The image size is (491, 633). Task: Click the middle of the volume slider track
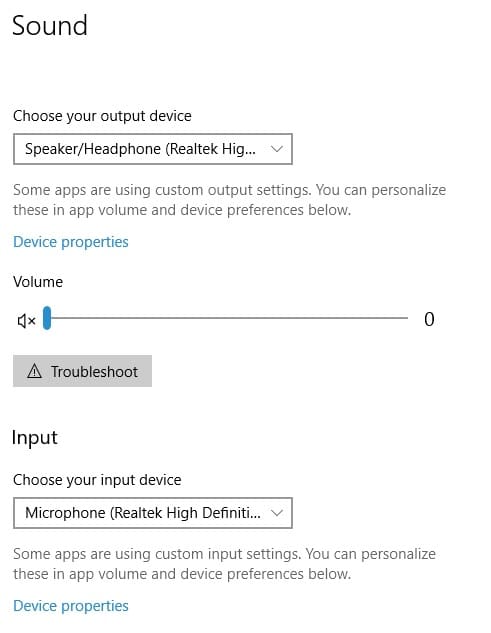[x=227, y=318]
